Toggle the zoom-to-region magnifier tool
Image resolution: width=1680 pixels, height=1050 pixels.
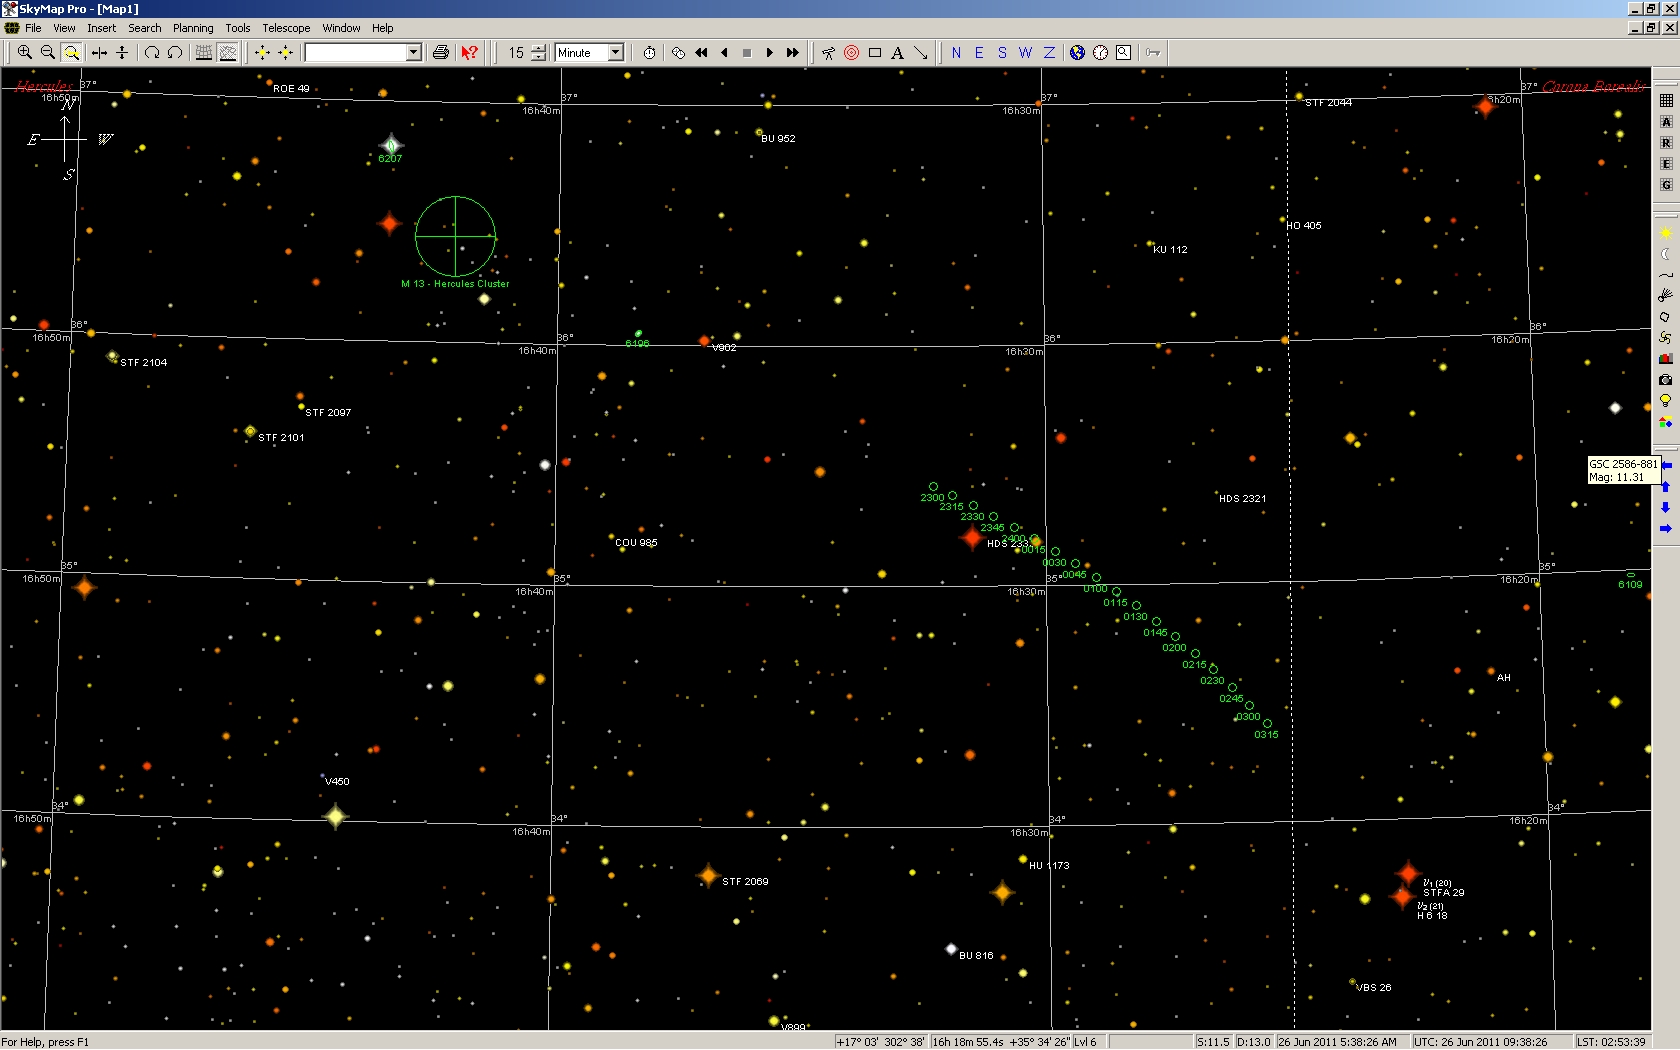[x=71, y=53]
